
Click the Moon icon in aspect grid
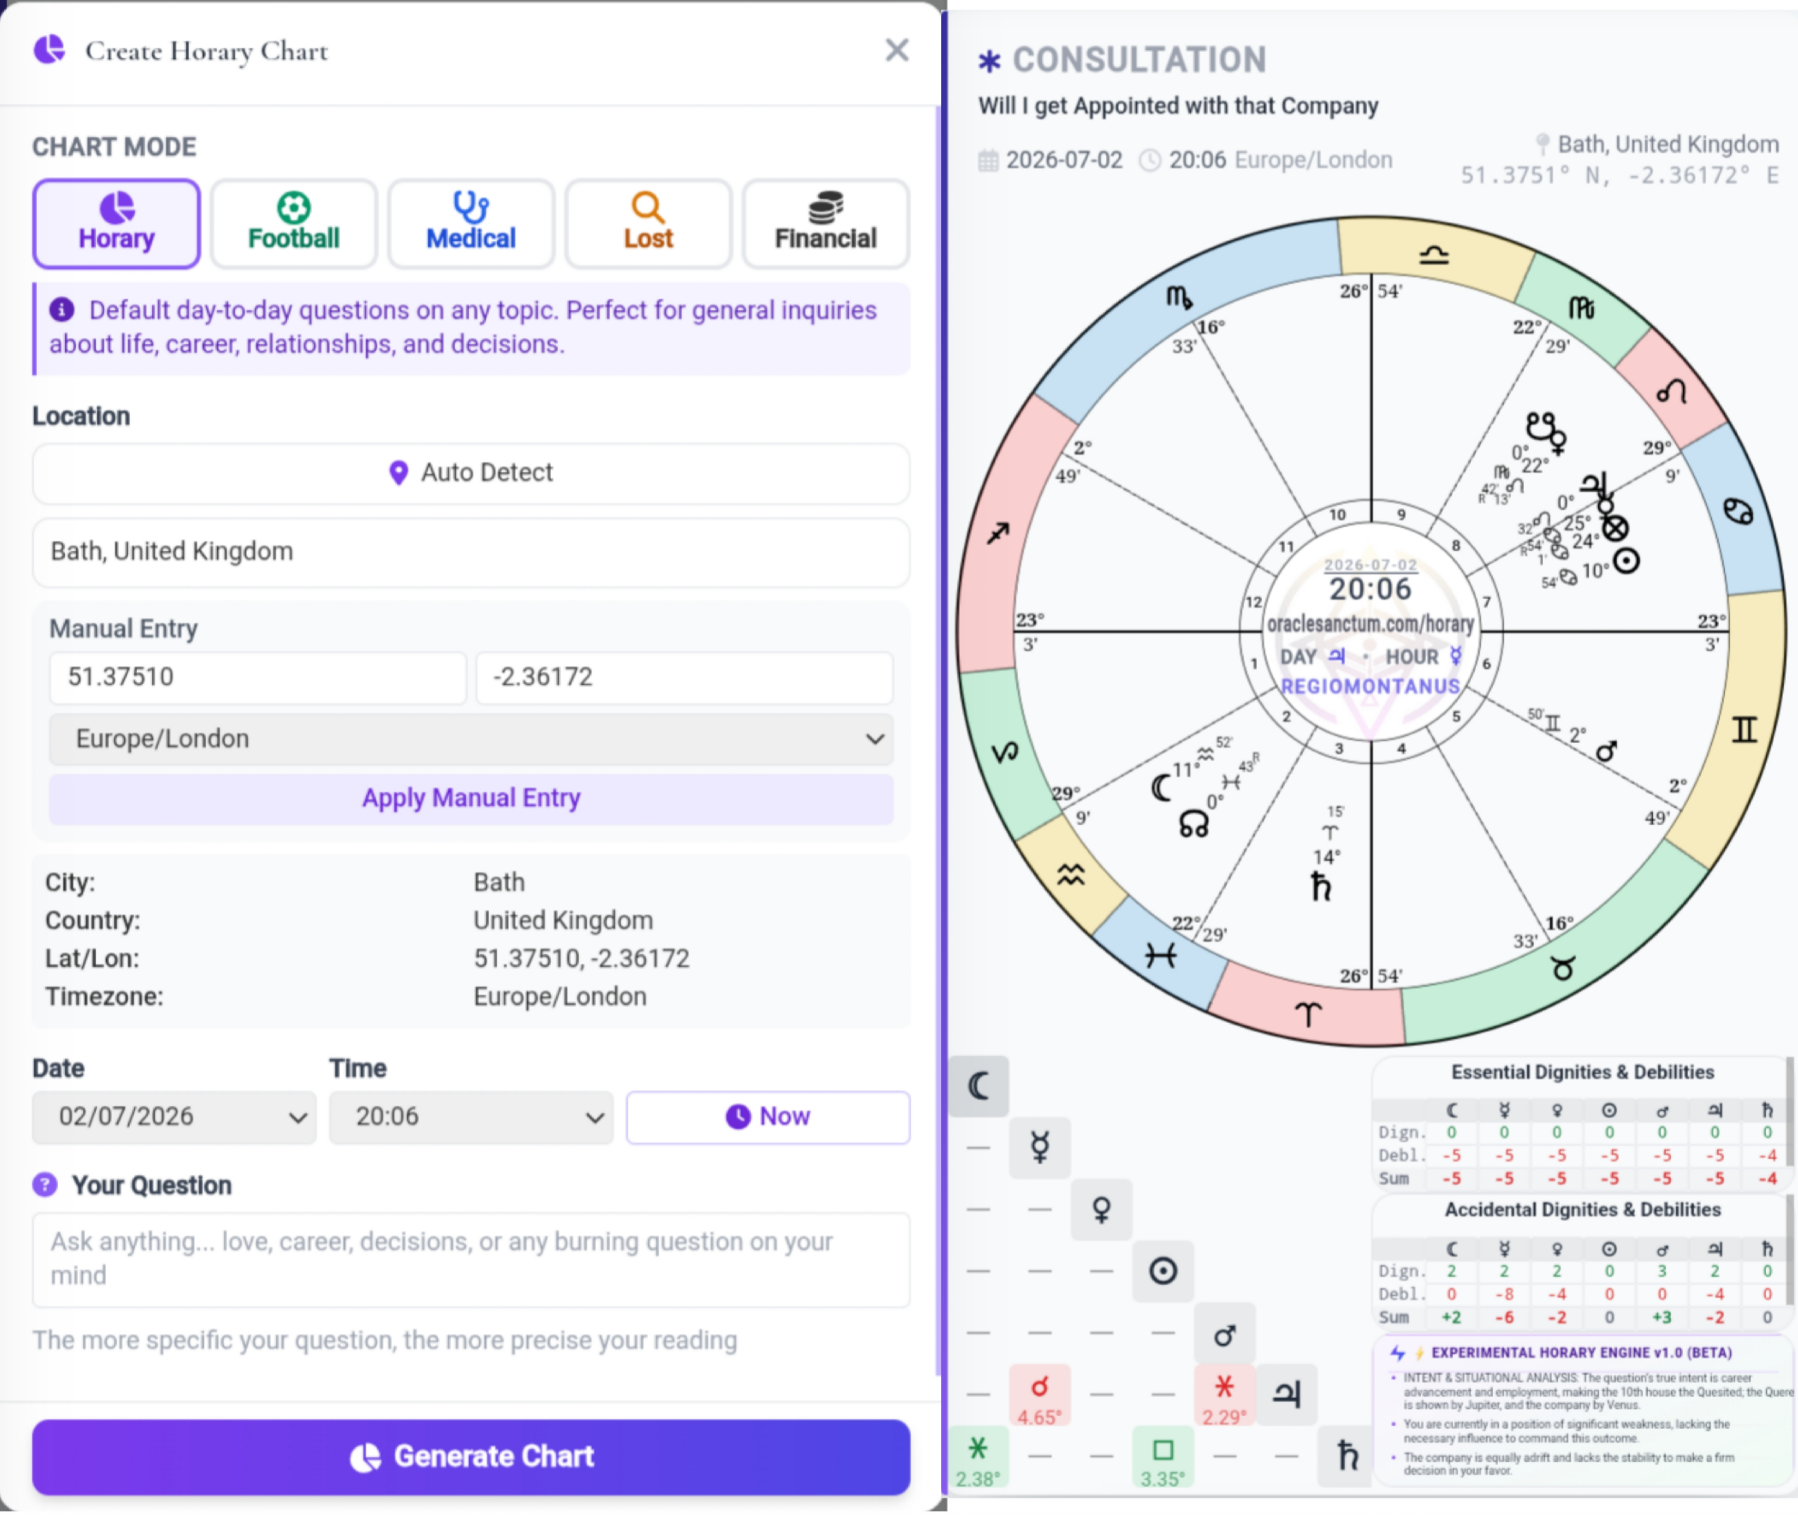click(x=979, y=1086)
